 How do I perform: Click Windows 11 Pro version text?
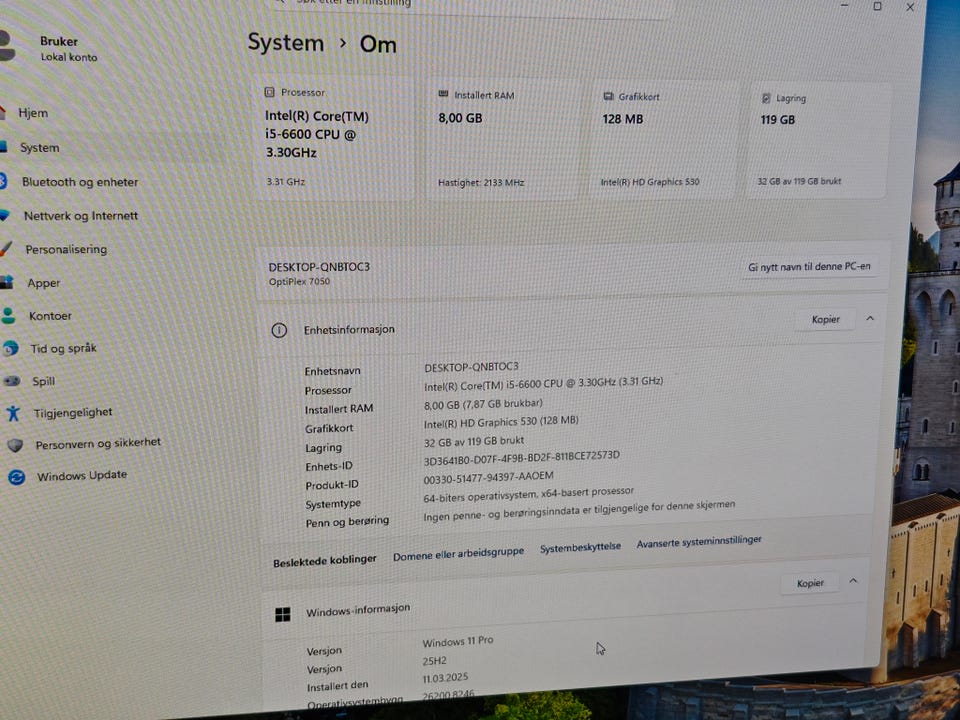tap(457, 641)
